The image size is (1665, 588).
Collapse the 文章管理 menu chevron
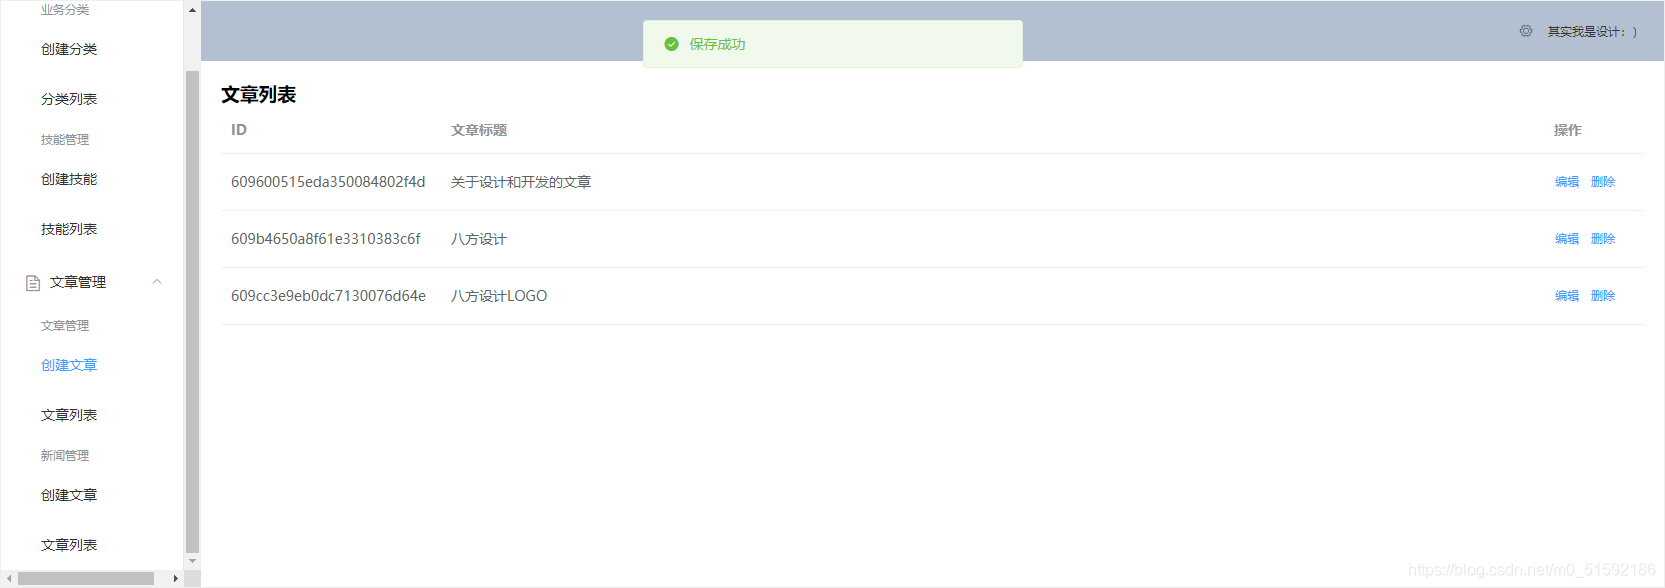click(157, 282)
